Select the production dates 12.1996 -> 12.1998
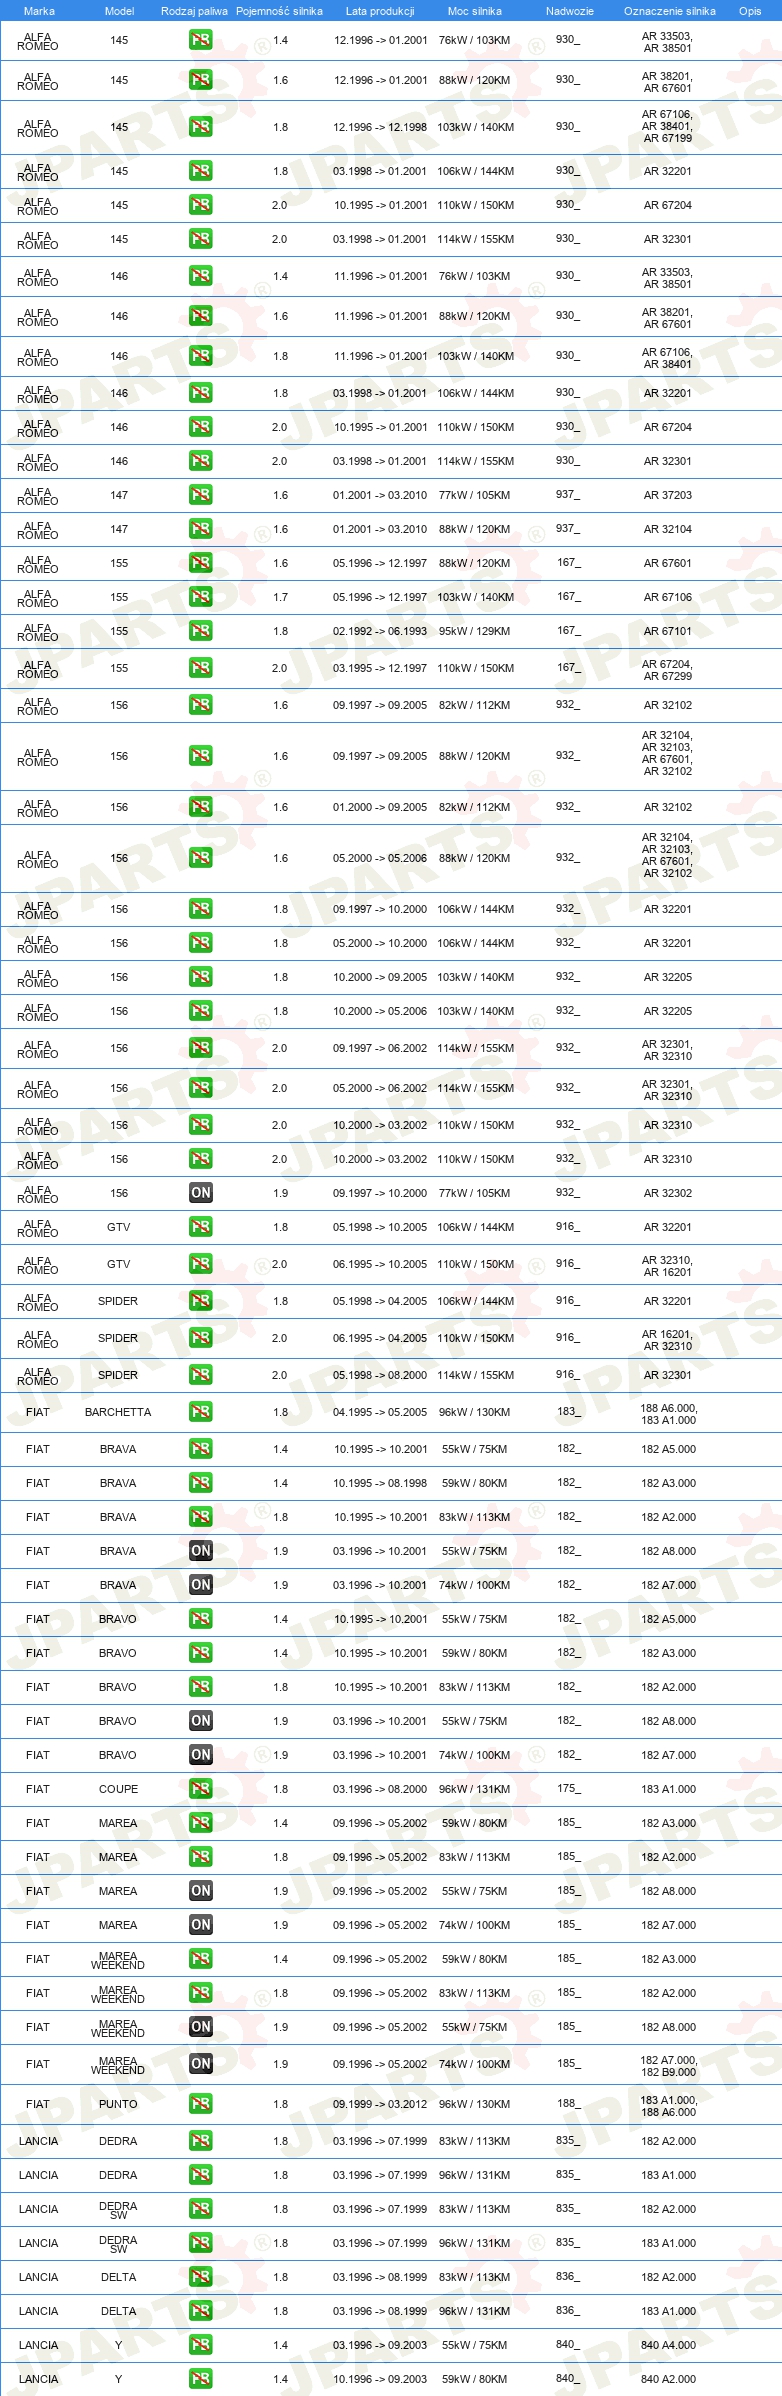782x2396 pixels. point(380,127)
